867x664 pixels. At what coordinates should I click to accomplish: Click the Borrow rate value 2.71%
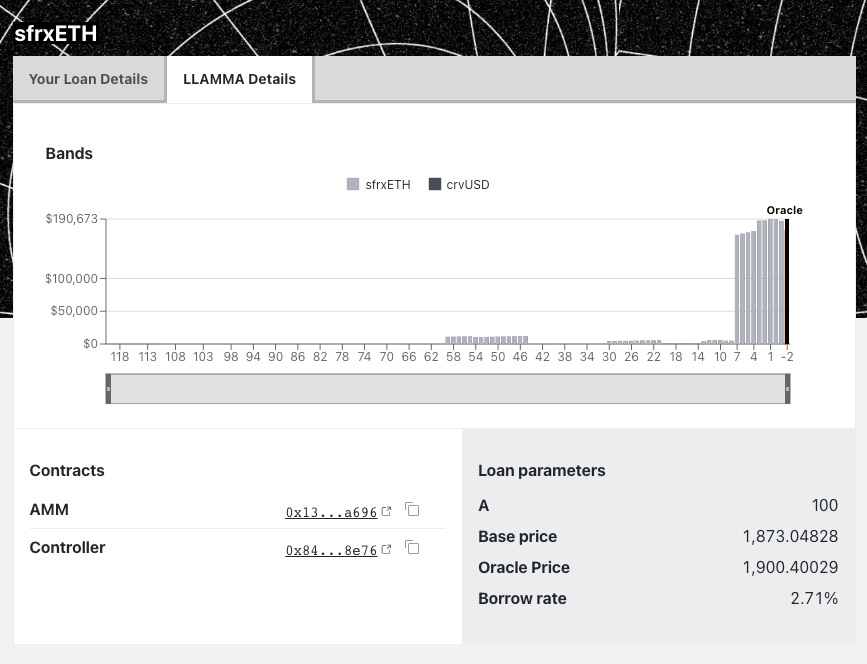click(814, 598)
